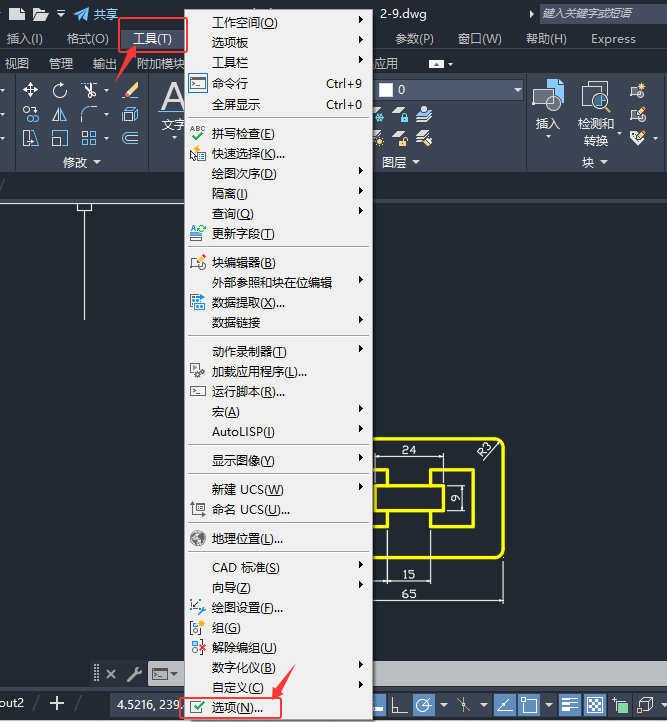
Task: Toggle Transparency in status bar
Action: (x=594, y=704)
